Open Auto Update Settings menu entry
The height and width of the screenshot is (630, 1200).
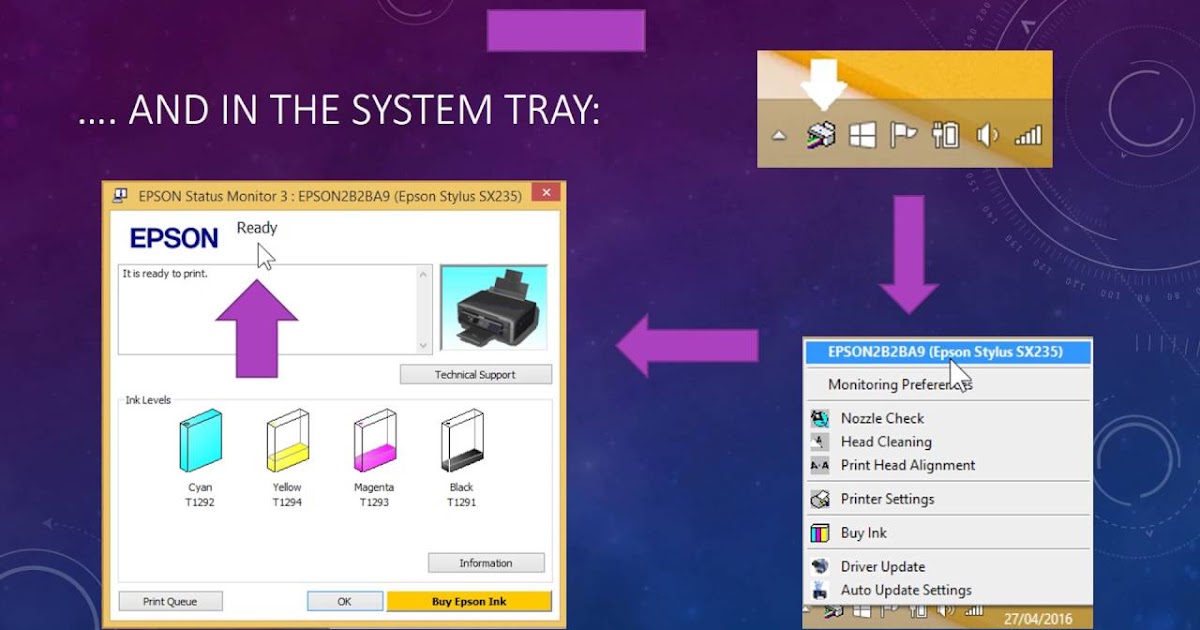(947, 590)
